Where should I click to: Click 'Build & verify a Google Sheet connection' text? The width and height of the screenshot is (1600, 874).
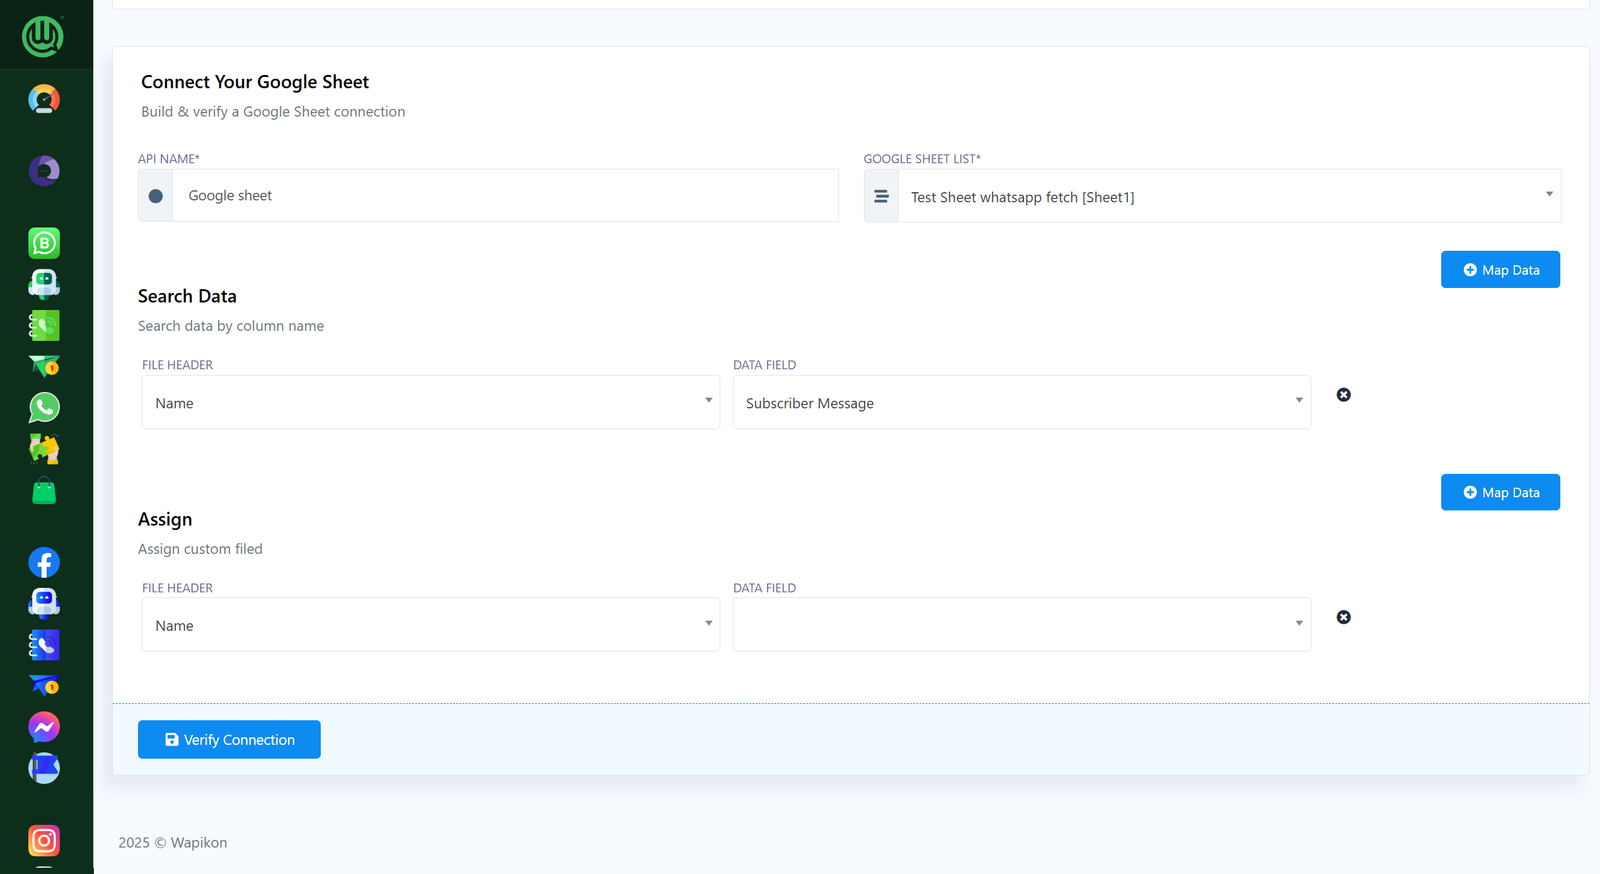coord(273,112)
